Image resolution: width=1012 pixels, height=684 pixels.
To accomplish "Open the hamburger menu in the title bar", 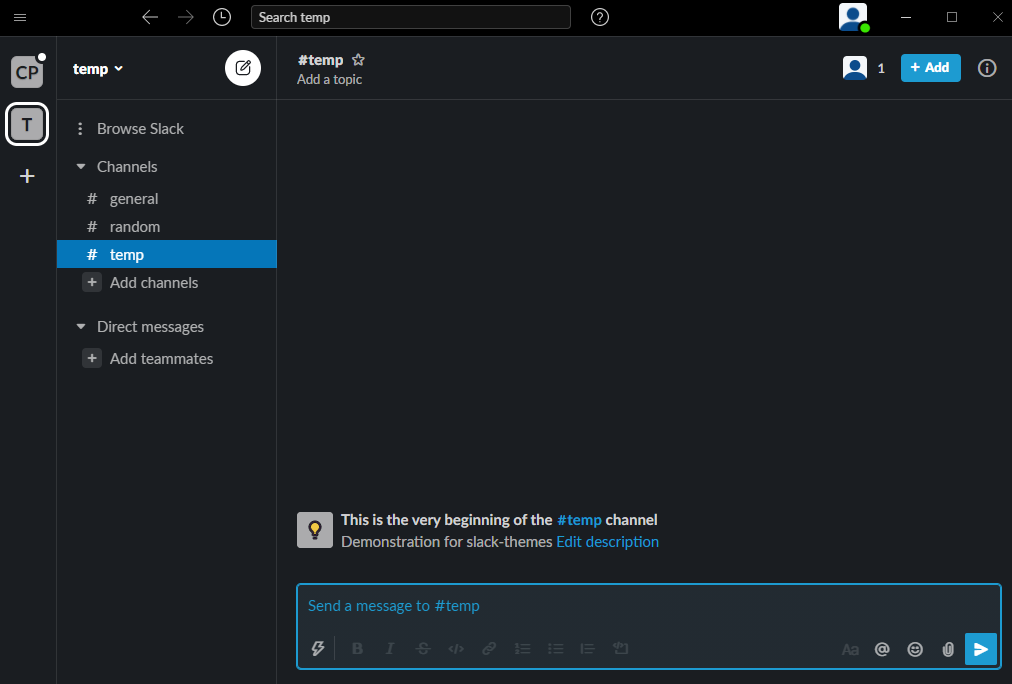I will click(20, 17).
